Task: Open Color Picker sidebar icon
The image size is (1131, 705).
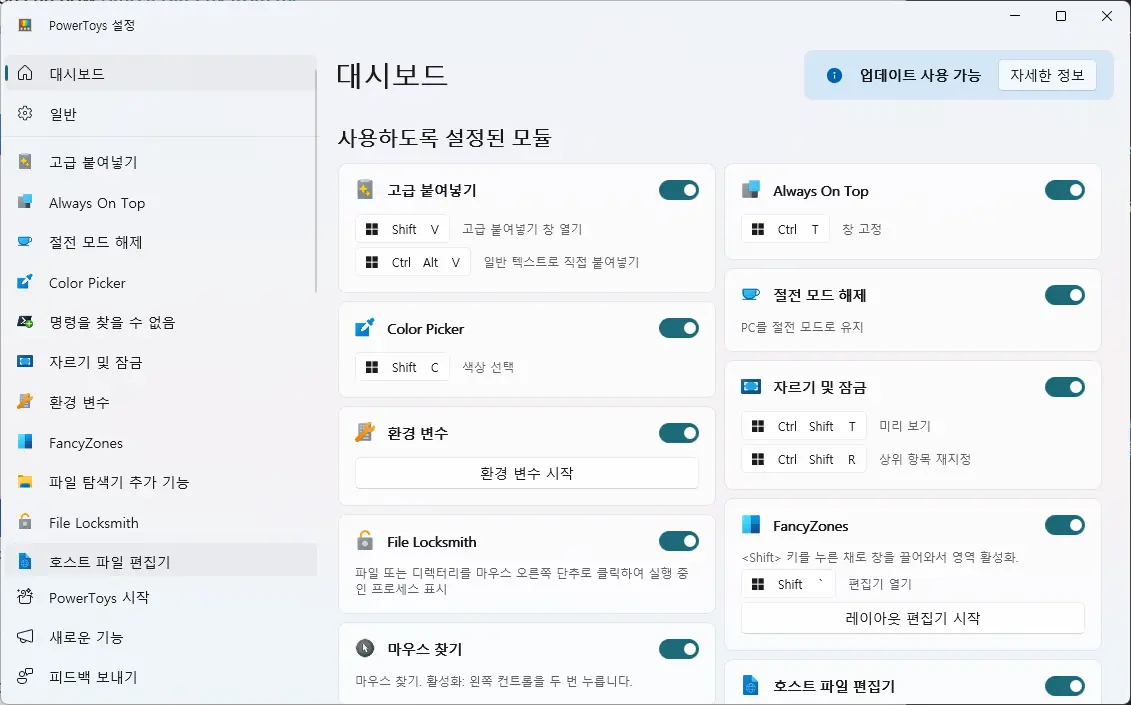Action: [25, 282]
